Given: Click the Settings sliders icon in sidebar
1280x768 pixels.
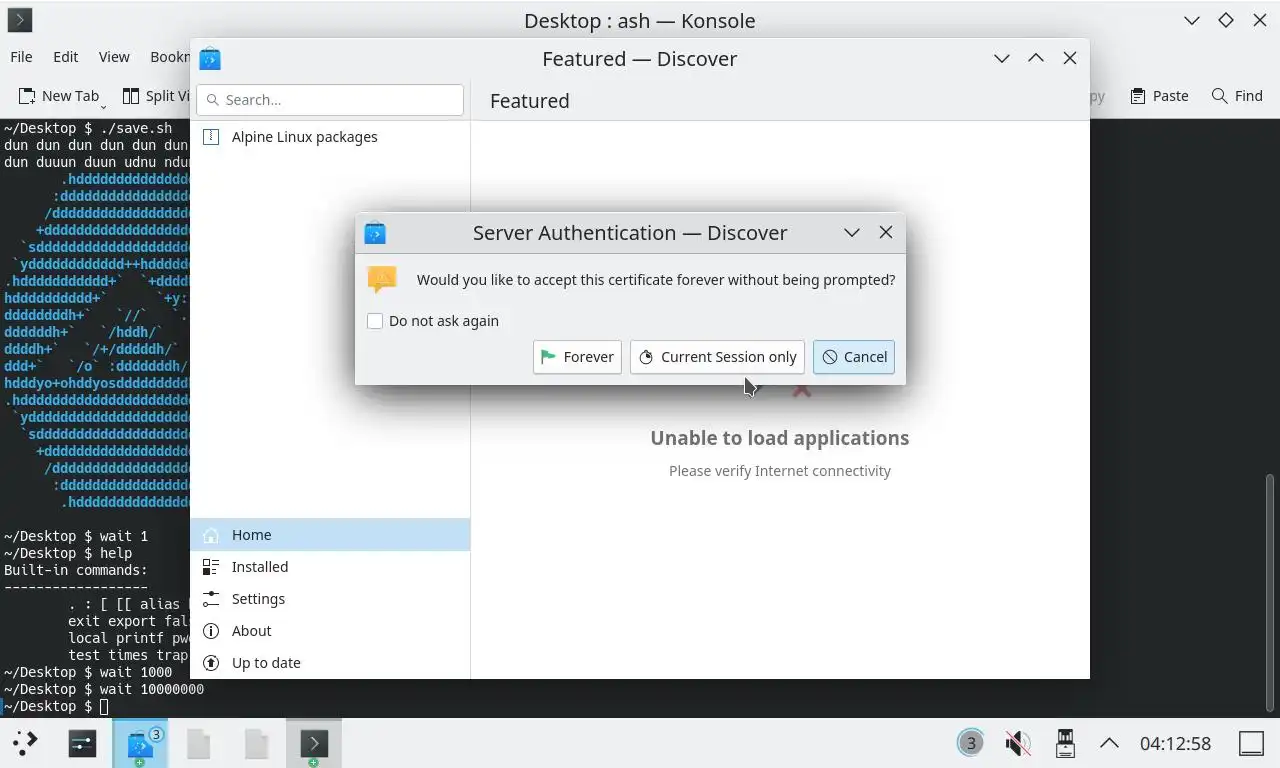Looking at the screenshot, I should pyautogui.click(x=211, y=599).
